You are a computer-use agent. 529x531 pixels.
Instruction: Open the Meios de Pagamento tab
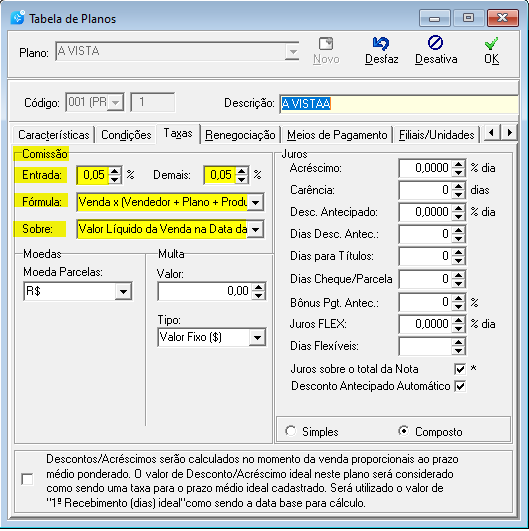click(x=337, y=135)
